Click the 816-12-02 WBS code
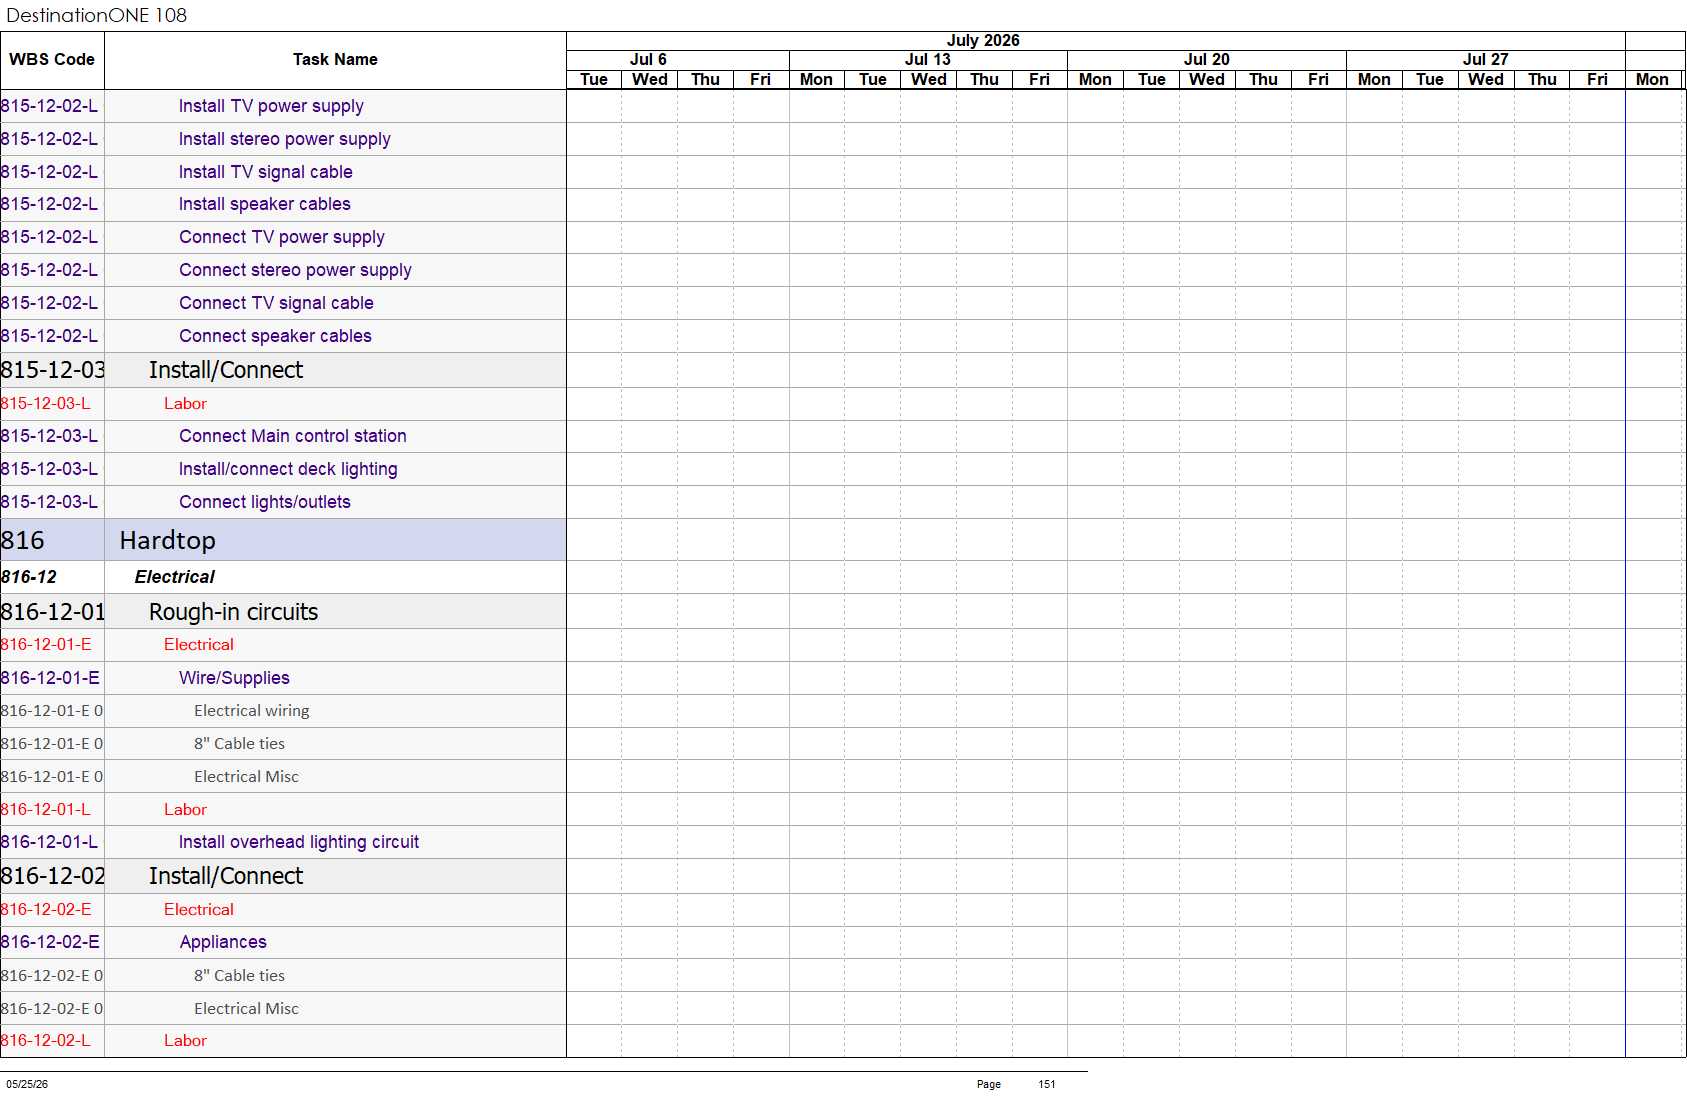1687x1097 pixels. (x=53, y=876)
